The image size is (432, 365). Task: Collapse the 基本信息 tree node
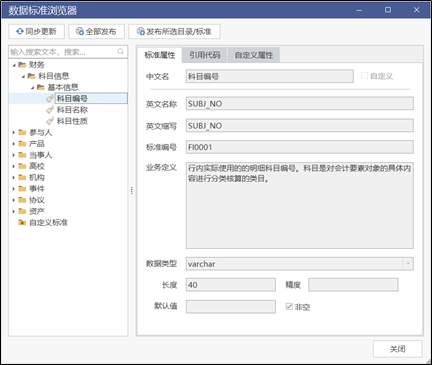click(x=33, y=88)
